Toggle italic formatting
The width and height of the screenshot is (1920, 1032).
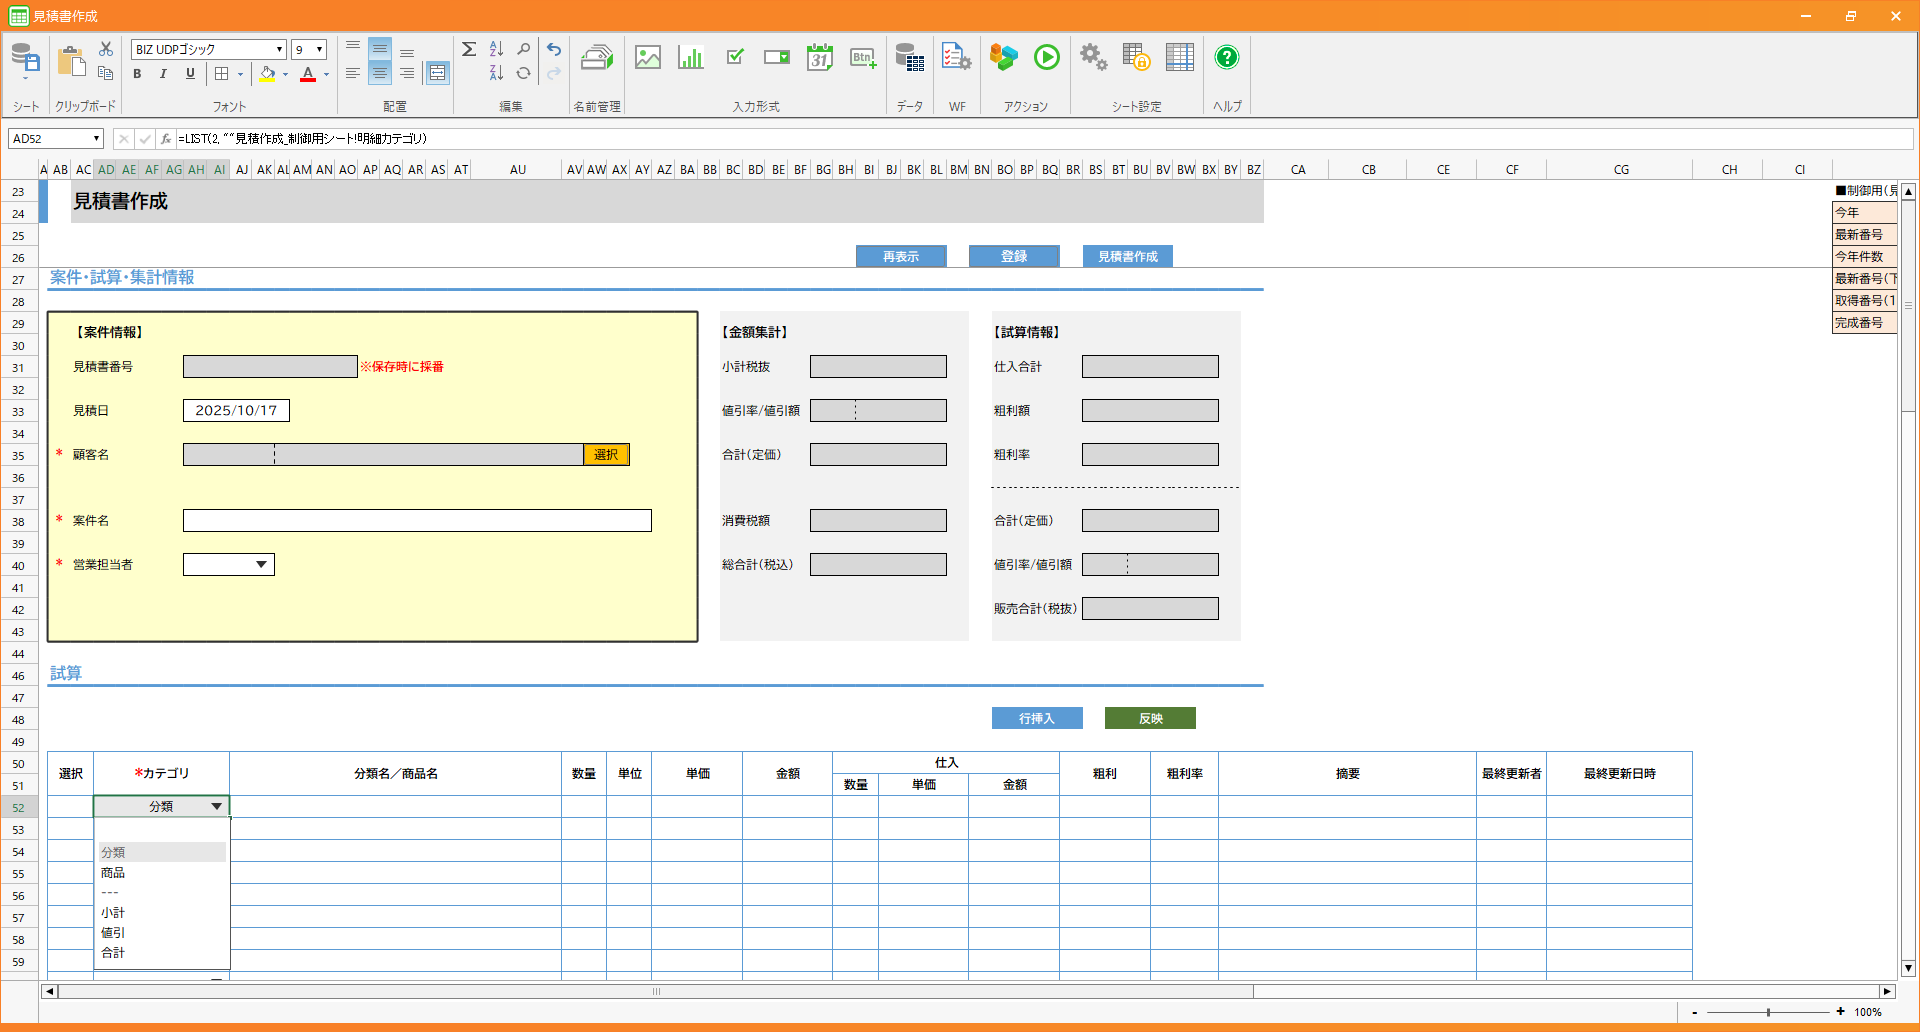point(163,74)
